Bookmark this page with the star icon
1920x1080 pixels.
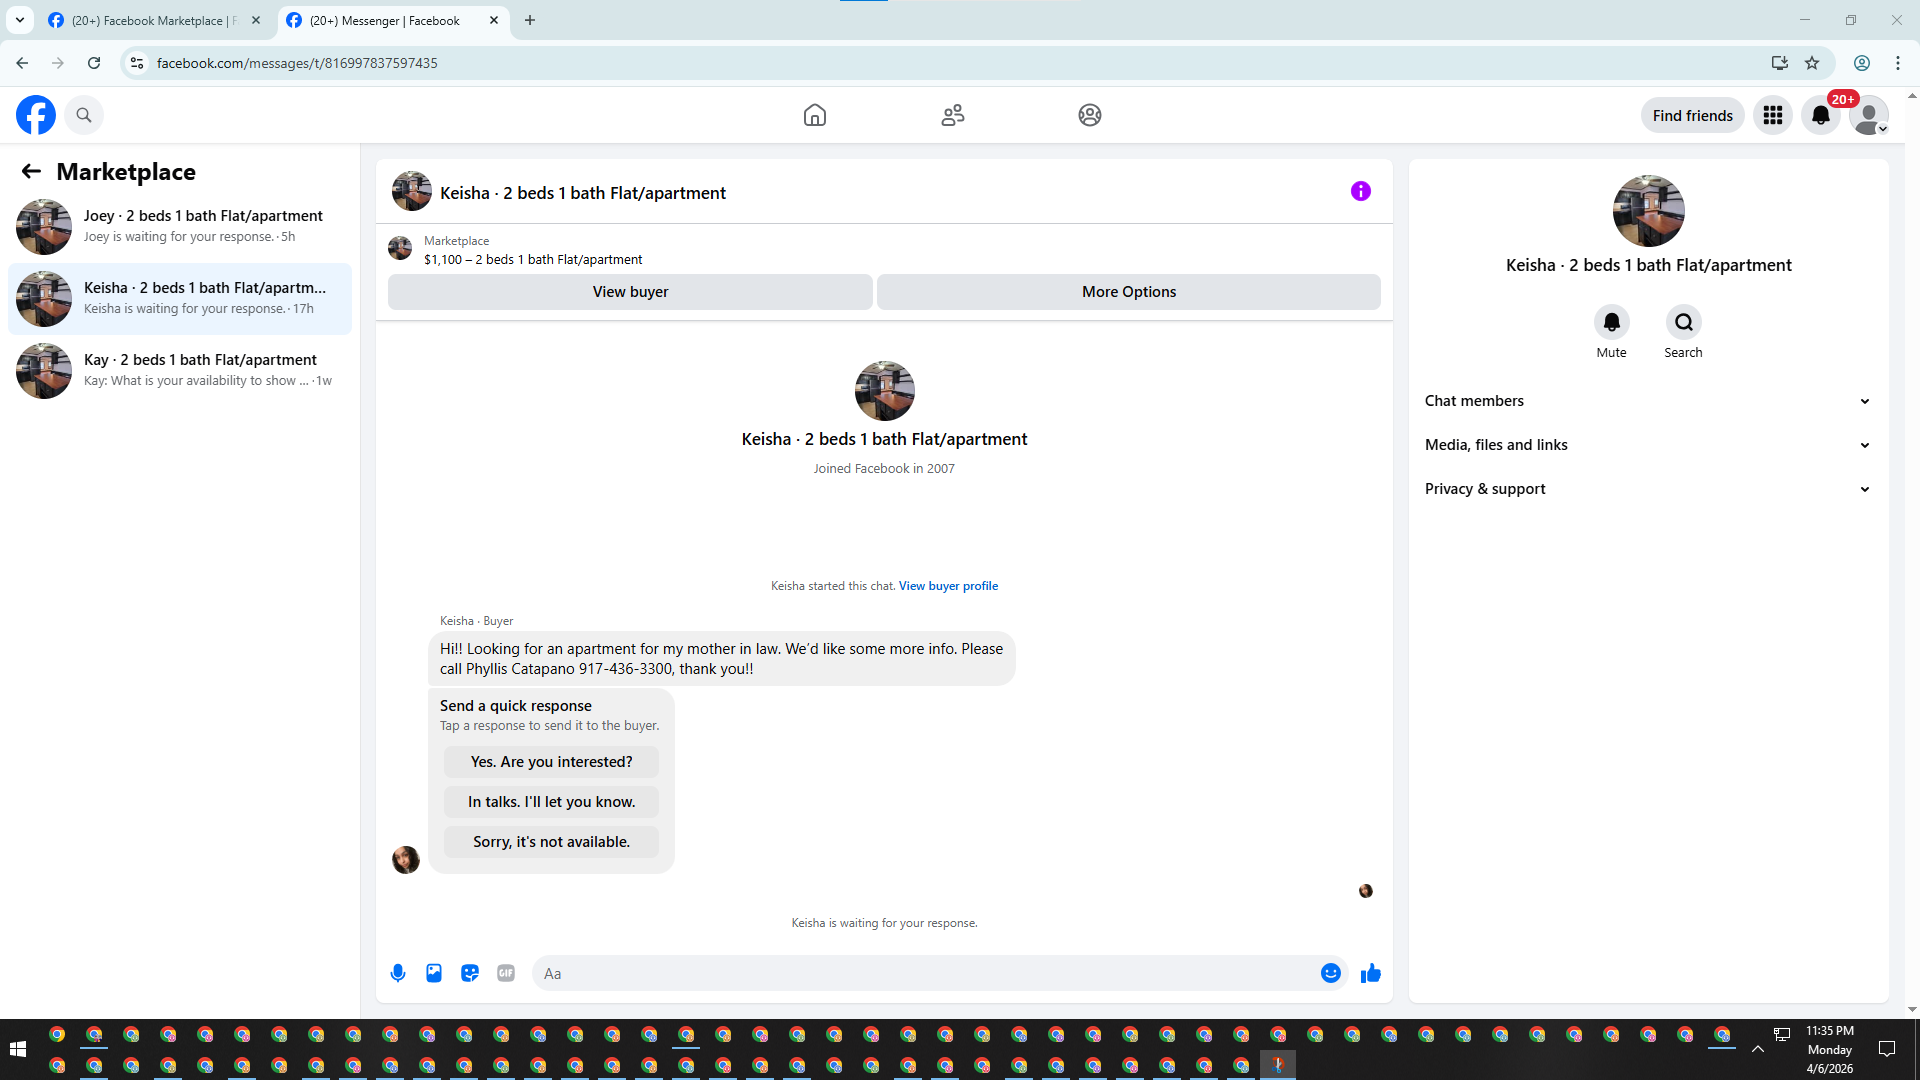coord(1812,63)
